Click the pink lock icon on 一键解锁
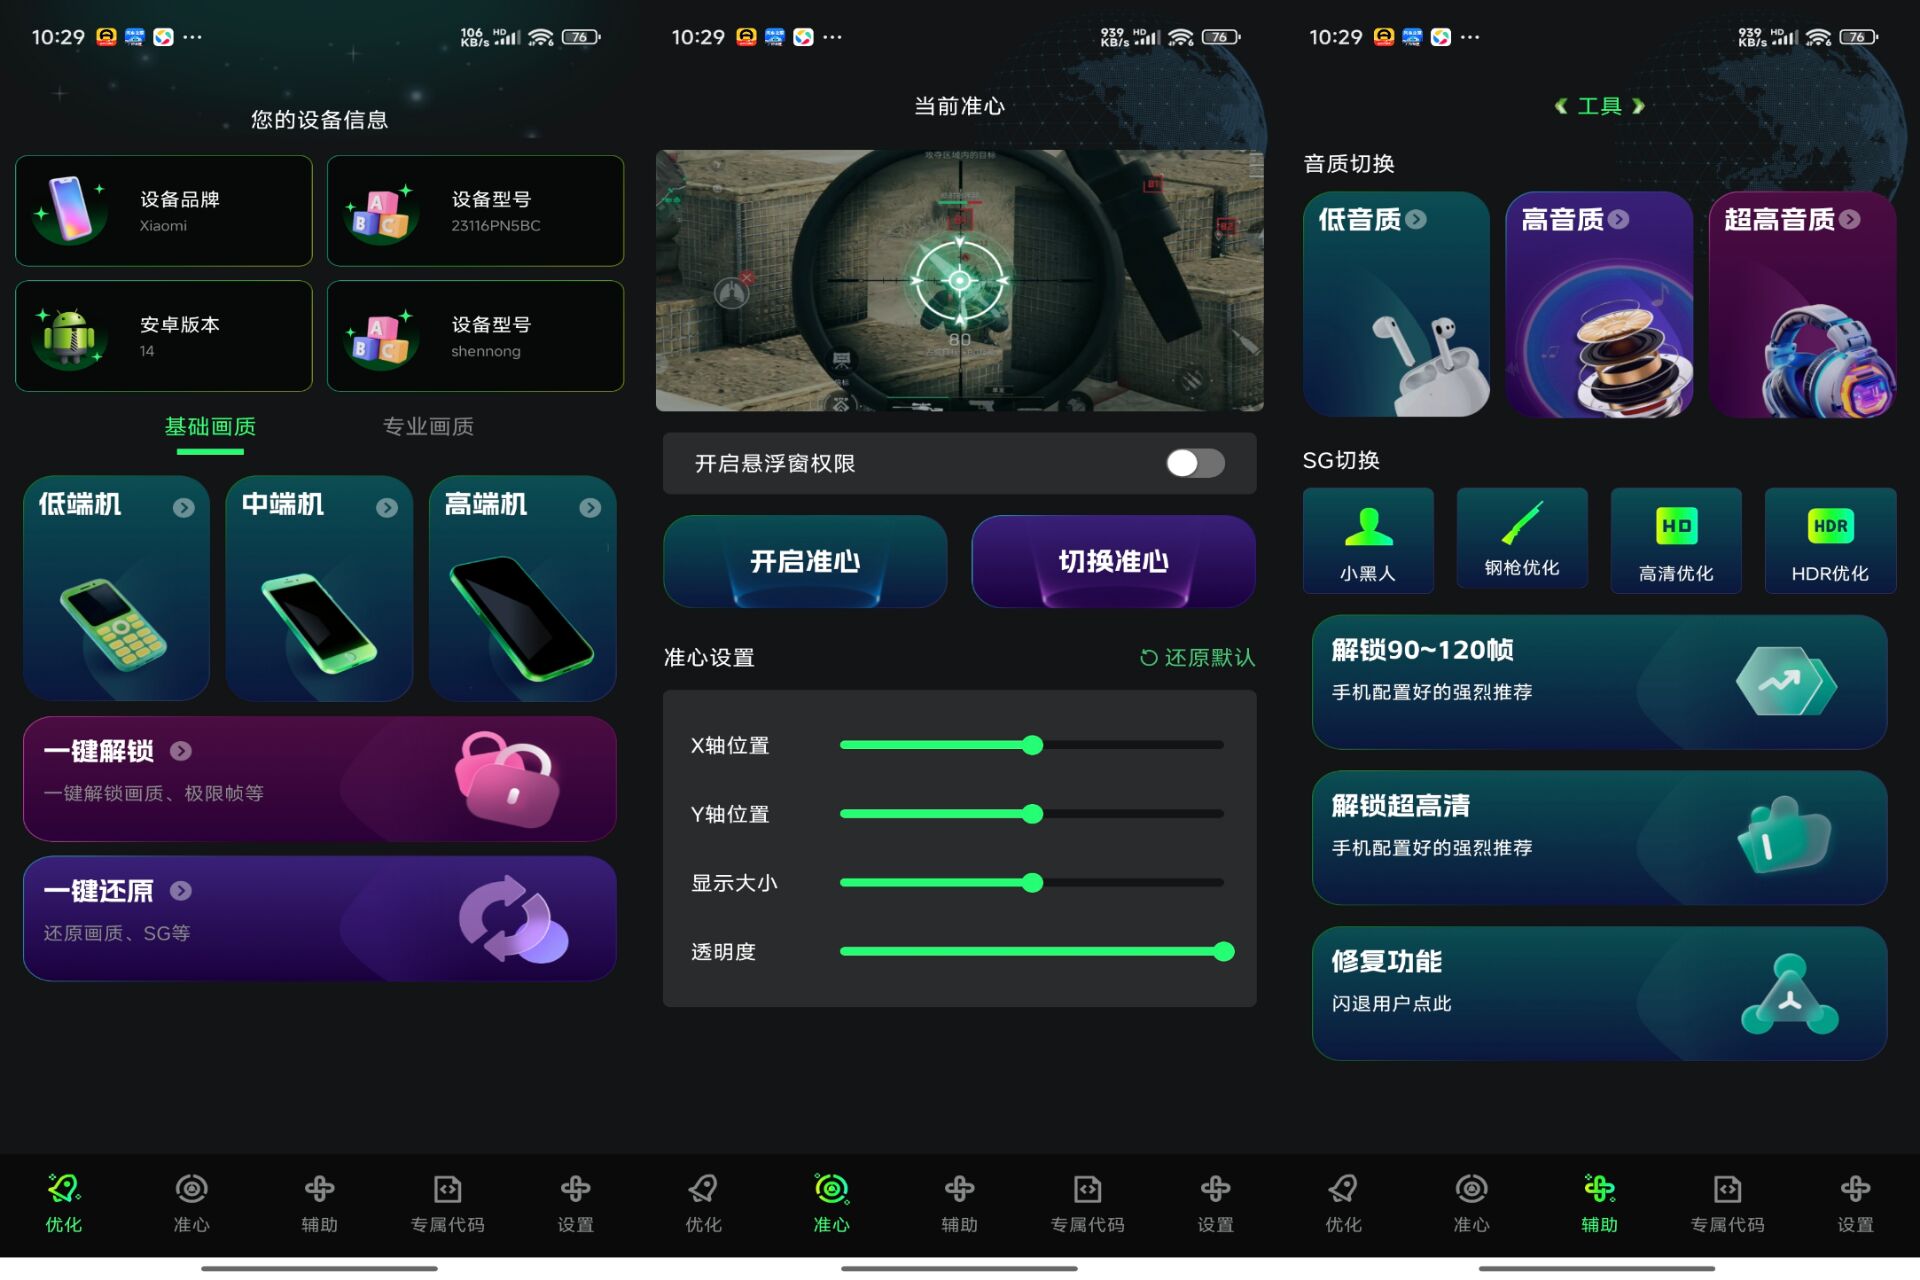The height and width of the screenshot is (1280, 1920). point(505,778)
